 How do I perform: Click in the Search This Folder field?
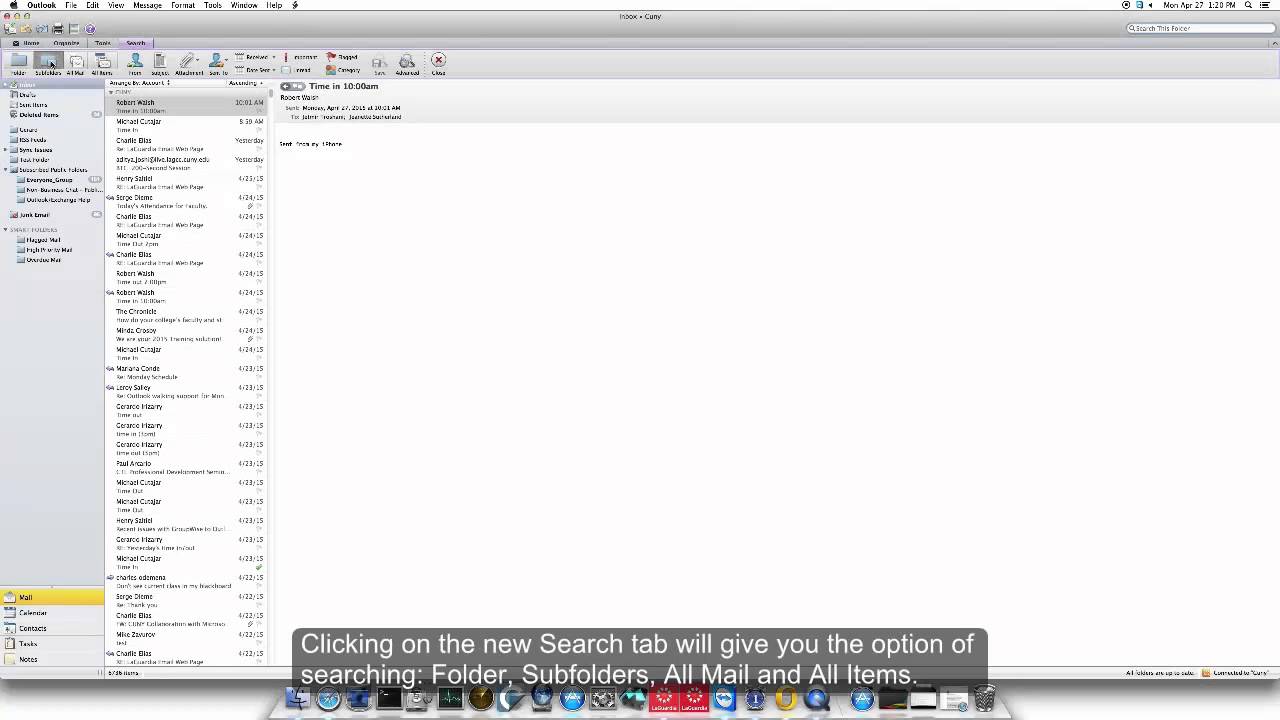pyautogui.click(x=1200, y=28)
